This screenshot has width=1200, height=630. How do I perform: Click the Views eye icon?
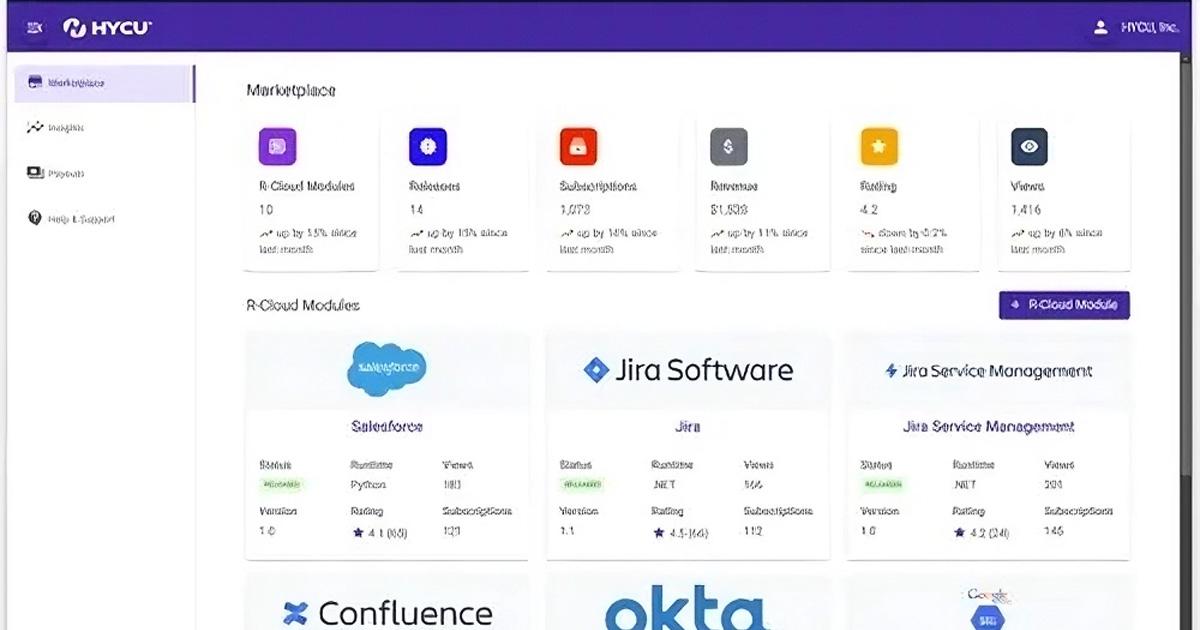1029,146
